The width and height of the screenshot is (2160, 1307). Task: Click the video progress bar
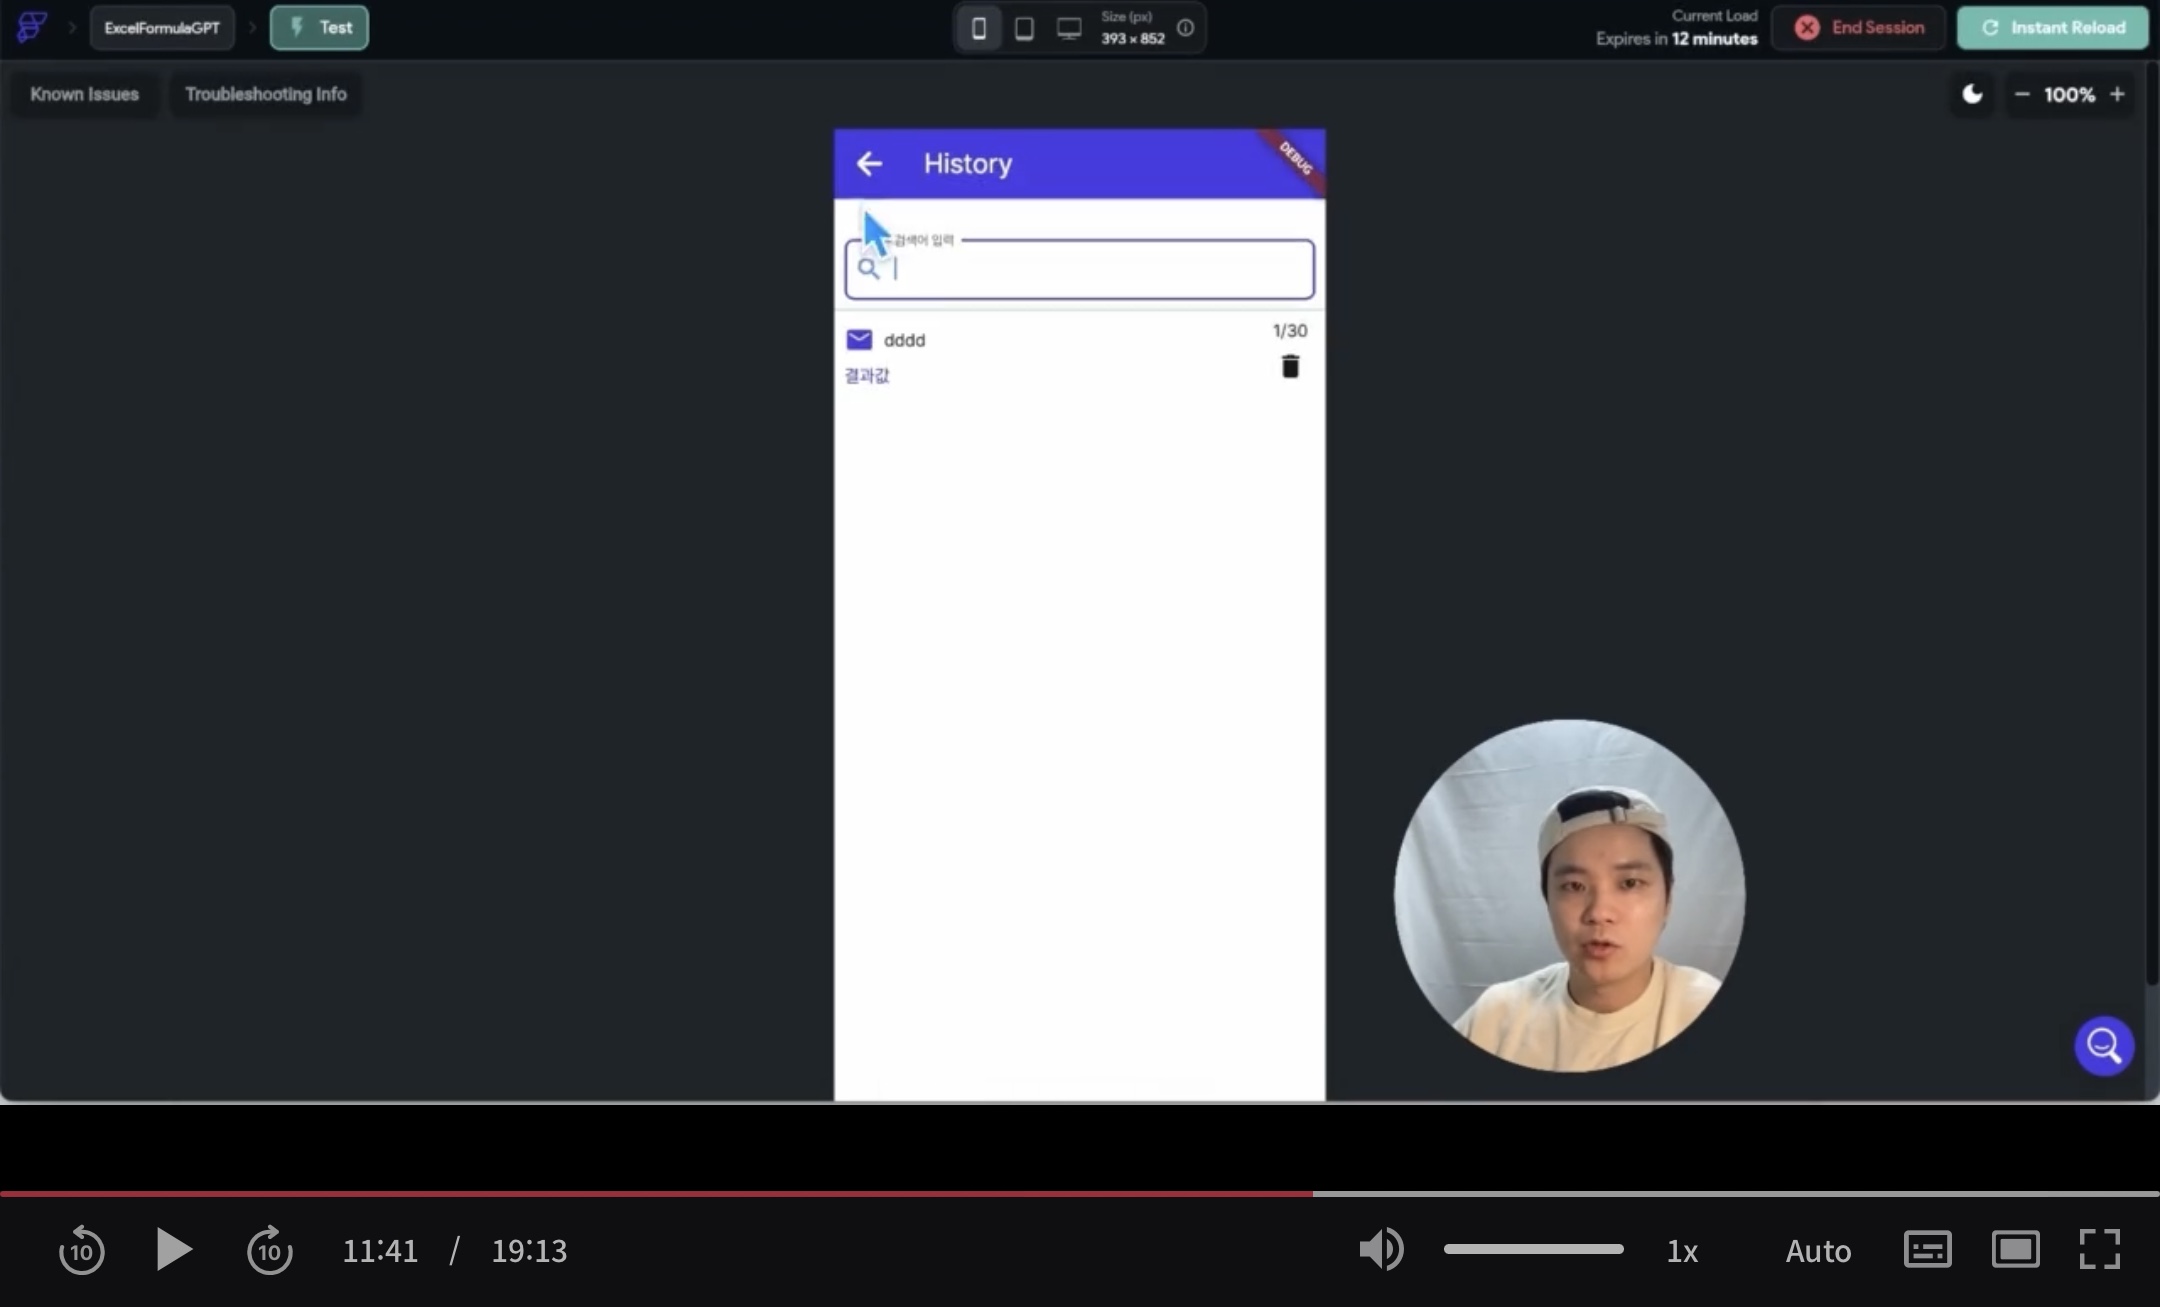click(x=1080, y=1194)
